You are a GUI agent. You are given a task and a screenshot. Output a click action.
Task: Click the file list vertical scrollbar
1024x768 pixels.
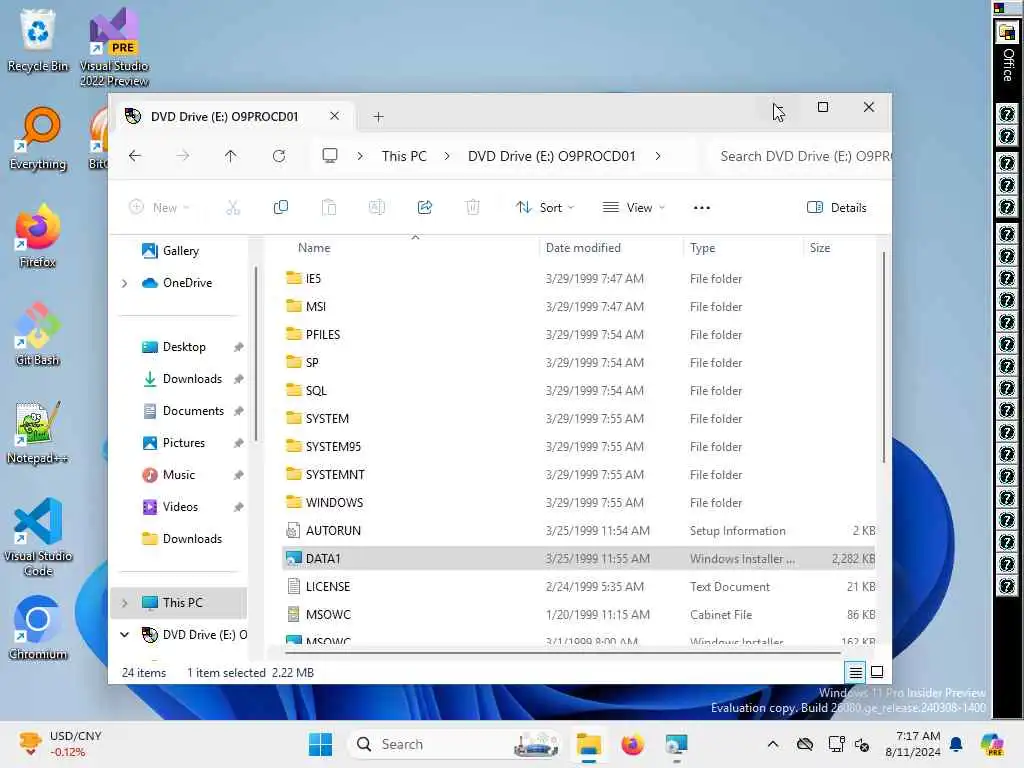(x=884, y=357)
